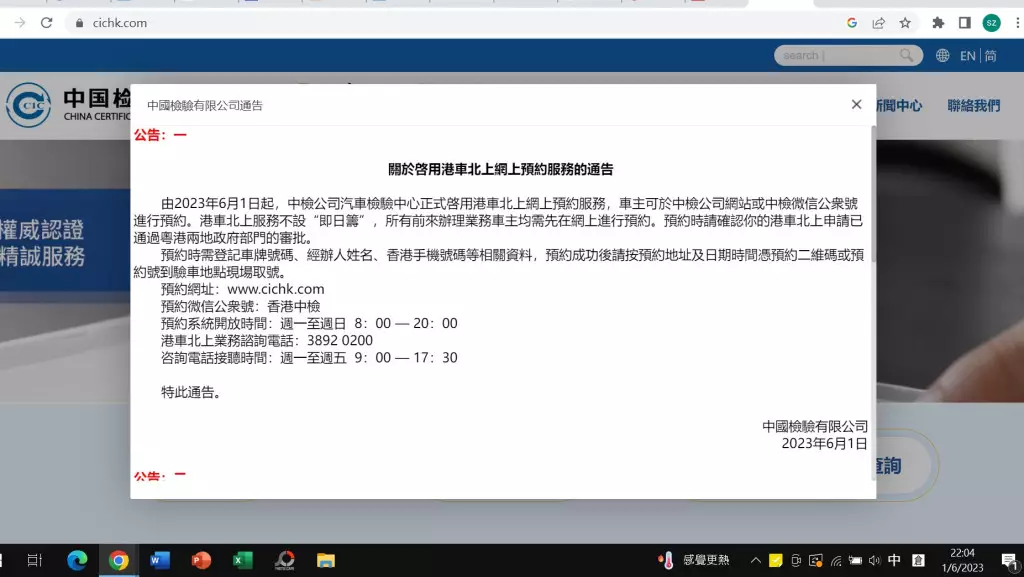Open the SZ profile avatar
The image size is (1024, 577).
[991, 23]
